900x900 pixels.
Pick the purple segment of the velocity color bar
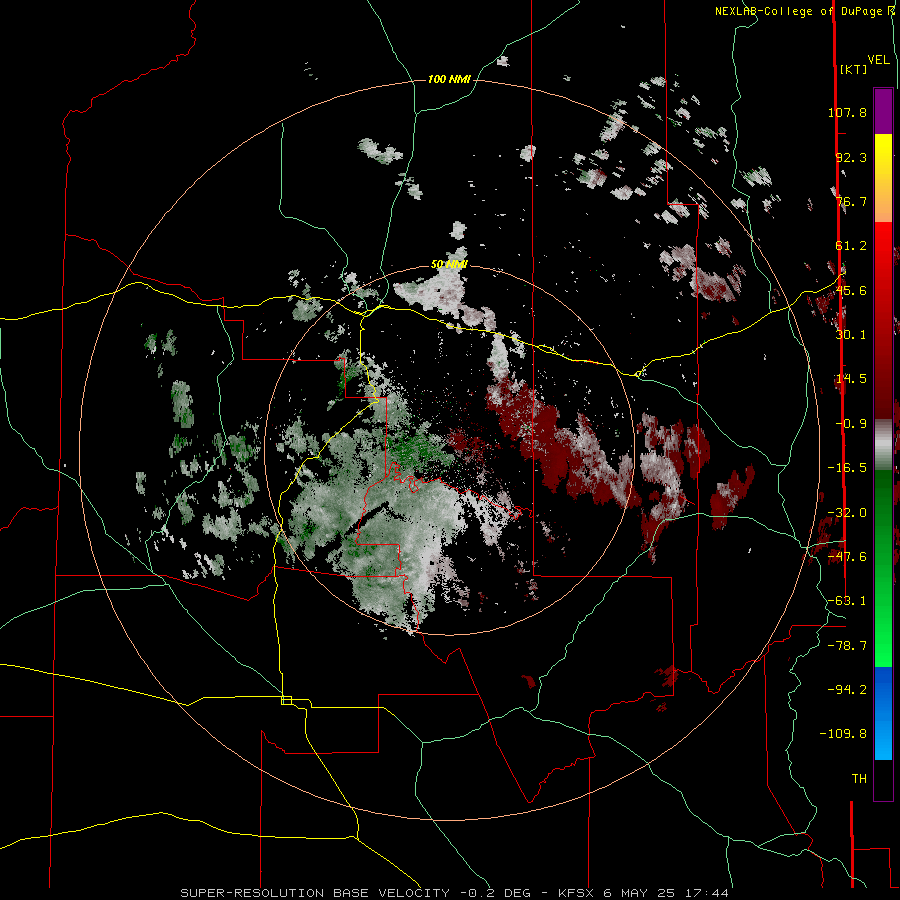pyautogui.click(x=883, y=111)
